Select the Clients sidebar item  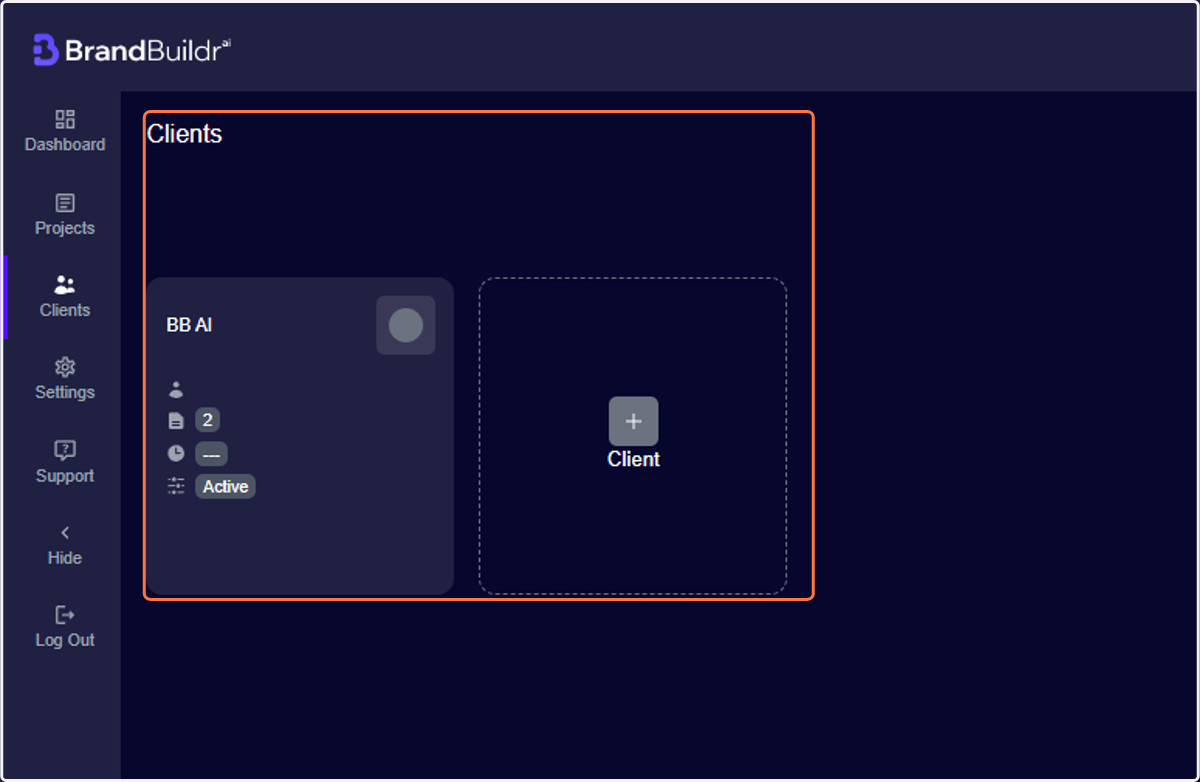[65, 298]
